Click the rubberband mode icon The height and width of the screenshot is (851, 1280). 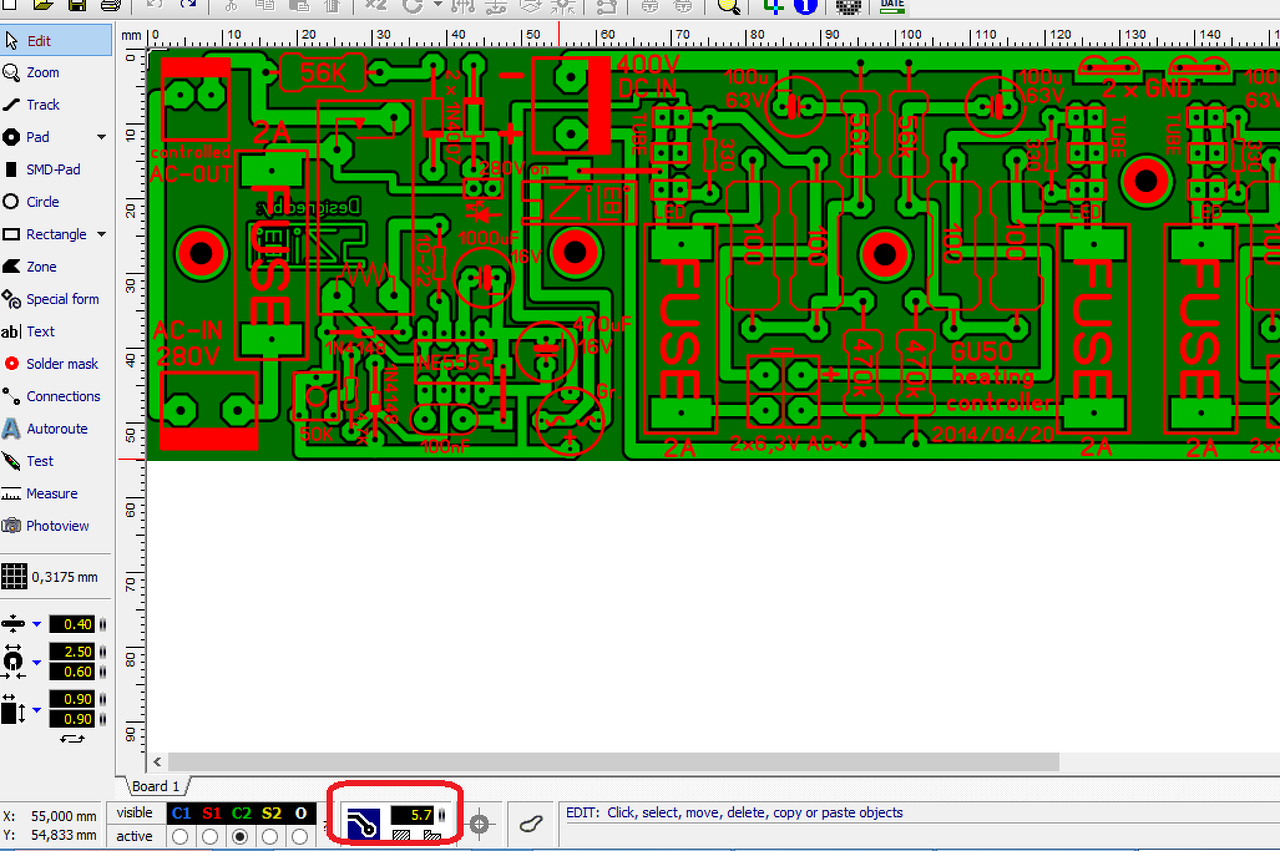tap(532, 824)
